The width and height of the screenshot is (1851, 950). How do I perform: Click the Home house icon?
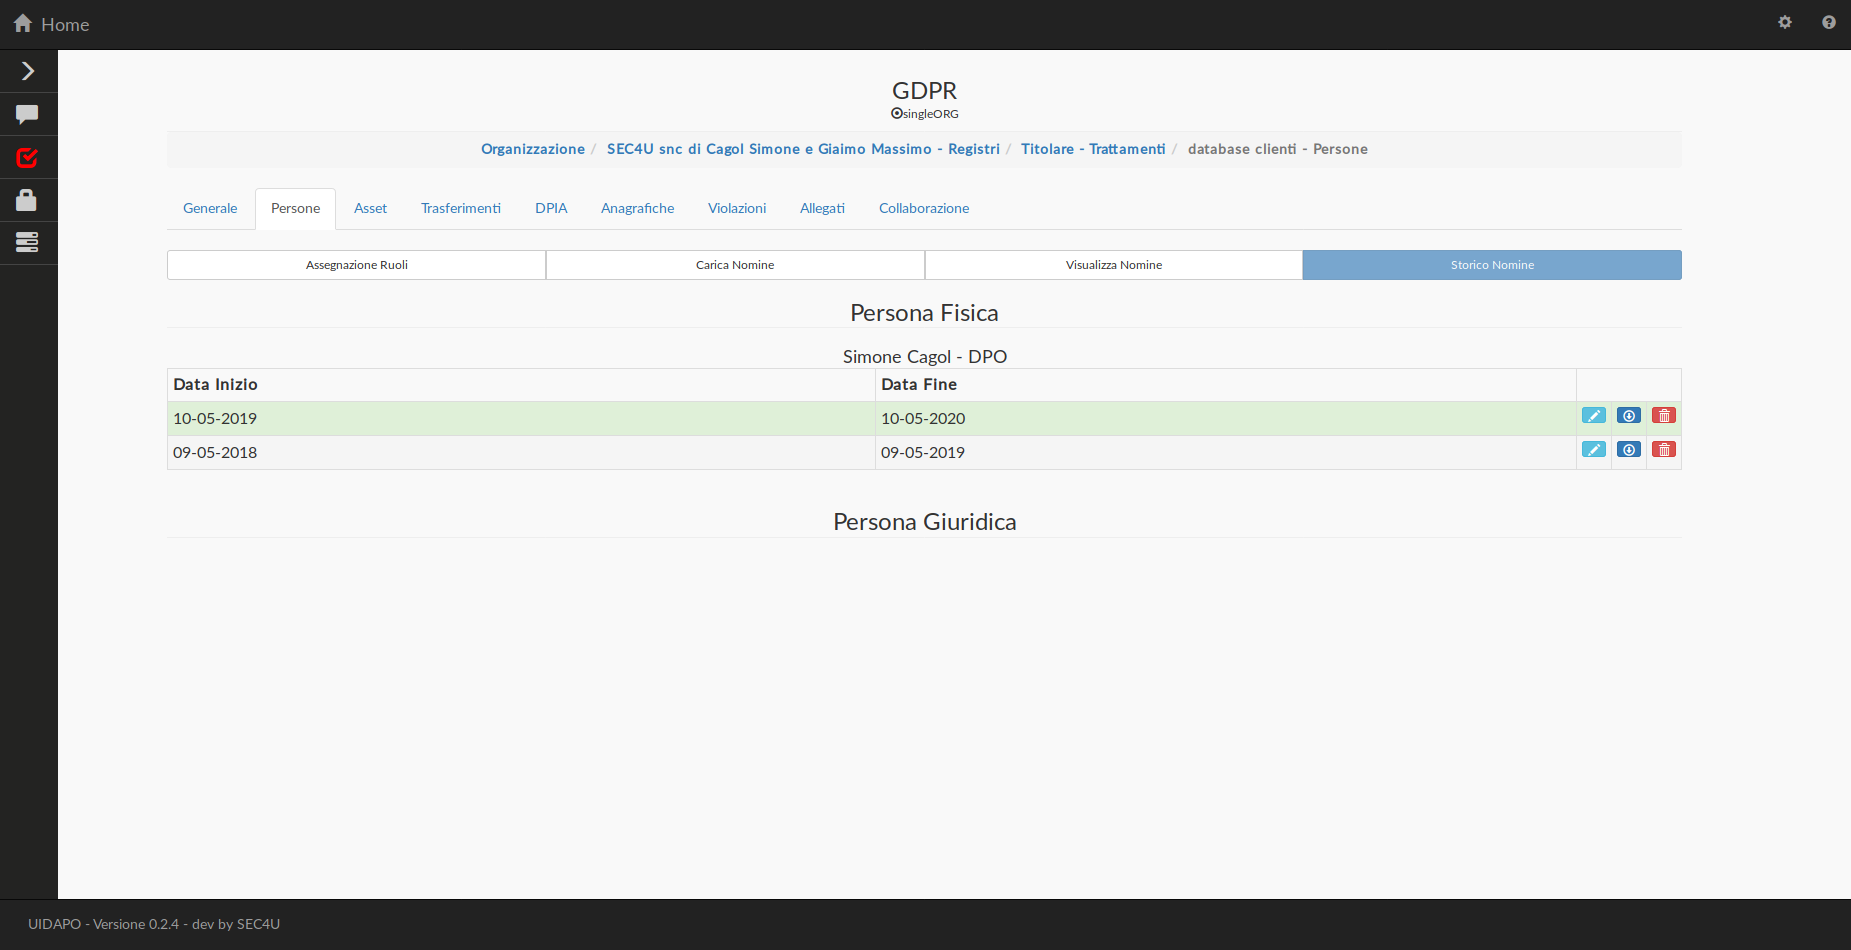pos(23,23)
